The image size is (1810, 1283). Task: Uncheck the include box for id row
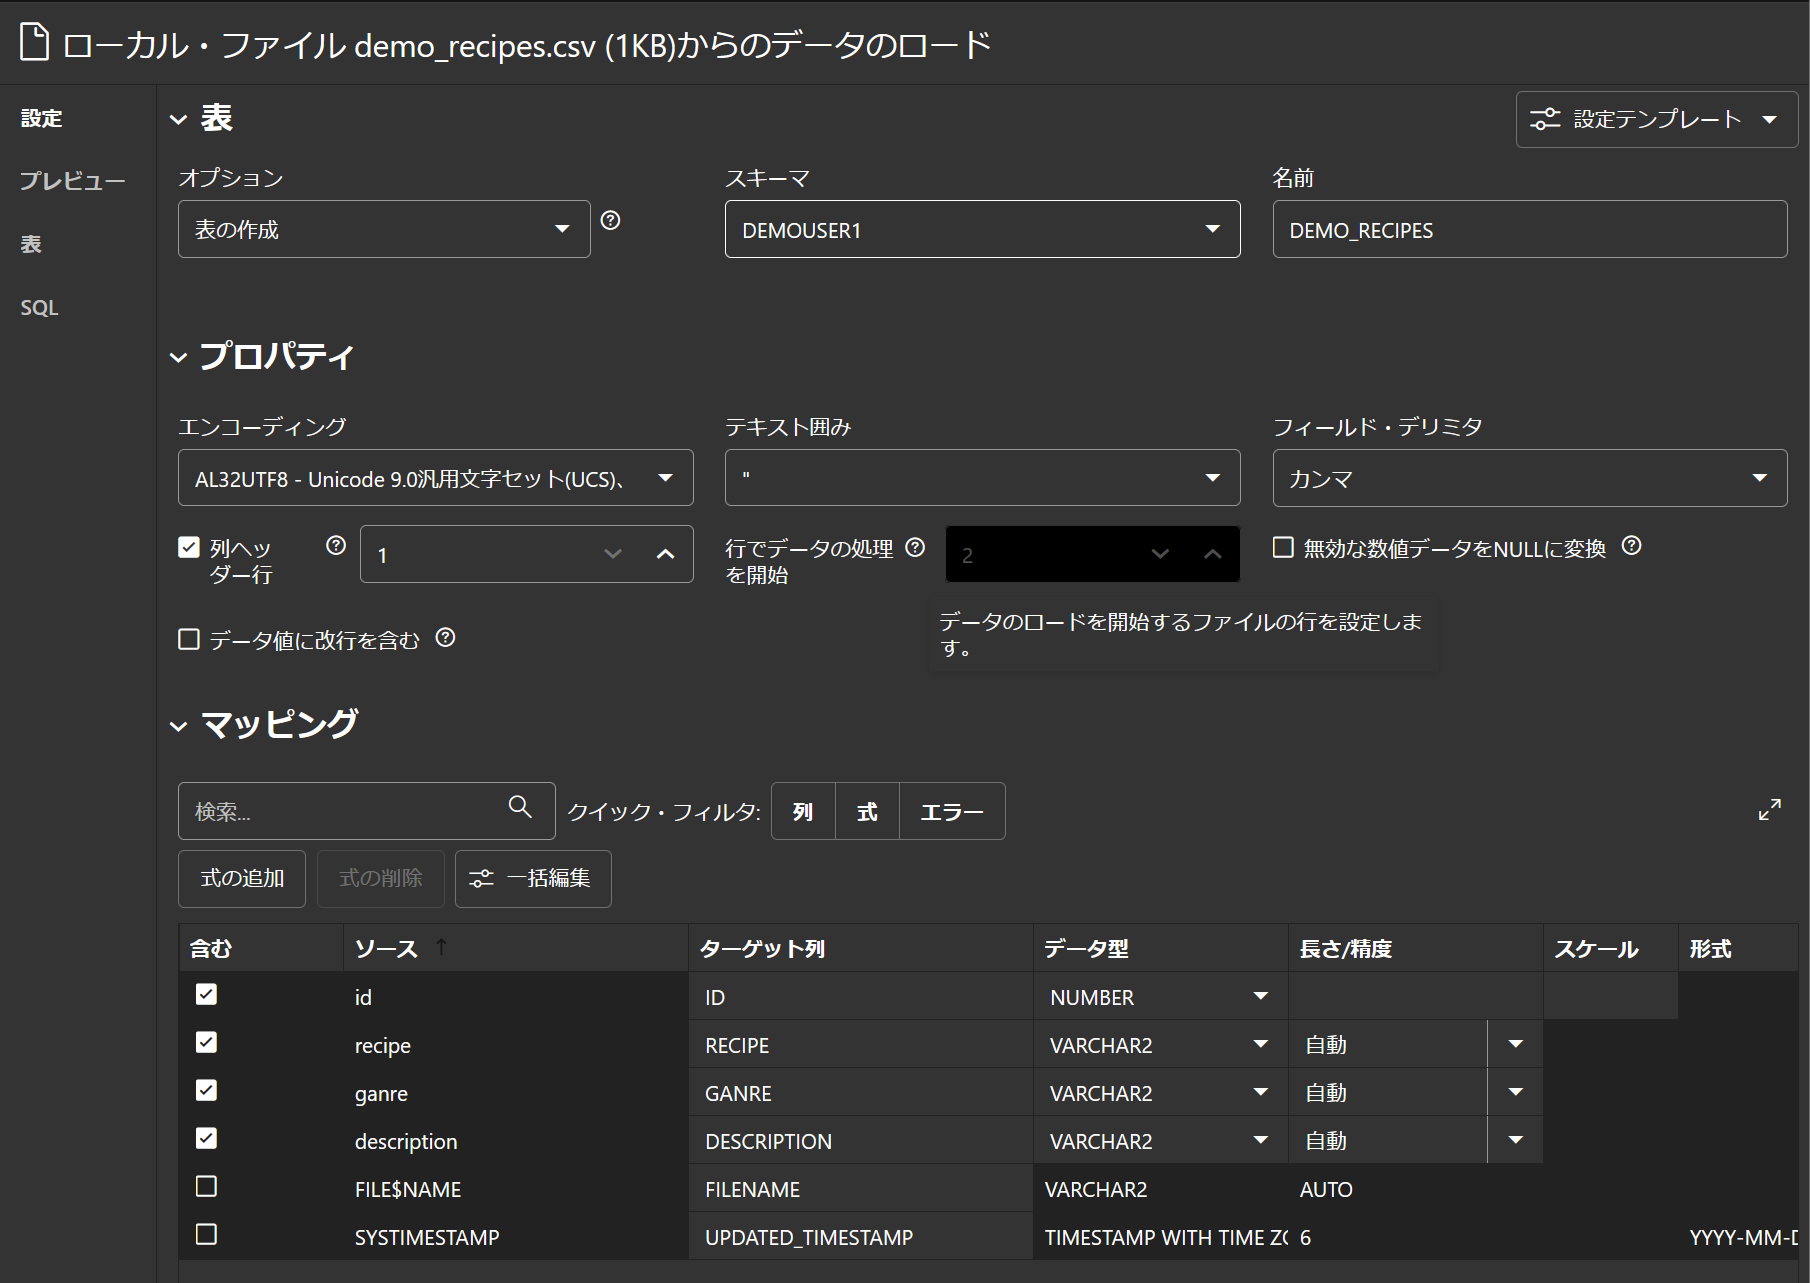[x=206, y=994]
